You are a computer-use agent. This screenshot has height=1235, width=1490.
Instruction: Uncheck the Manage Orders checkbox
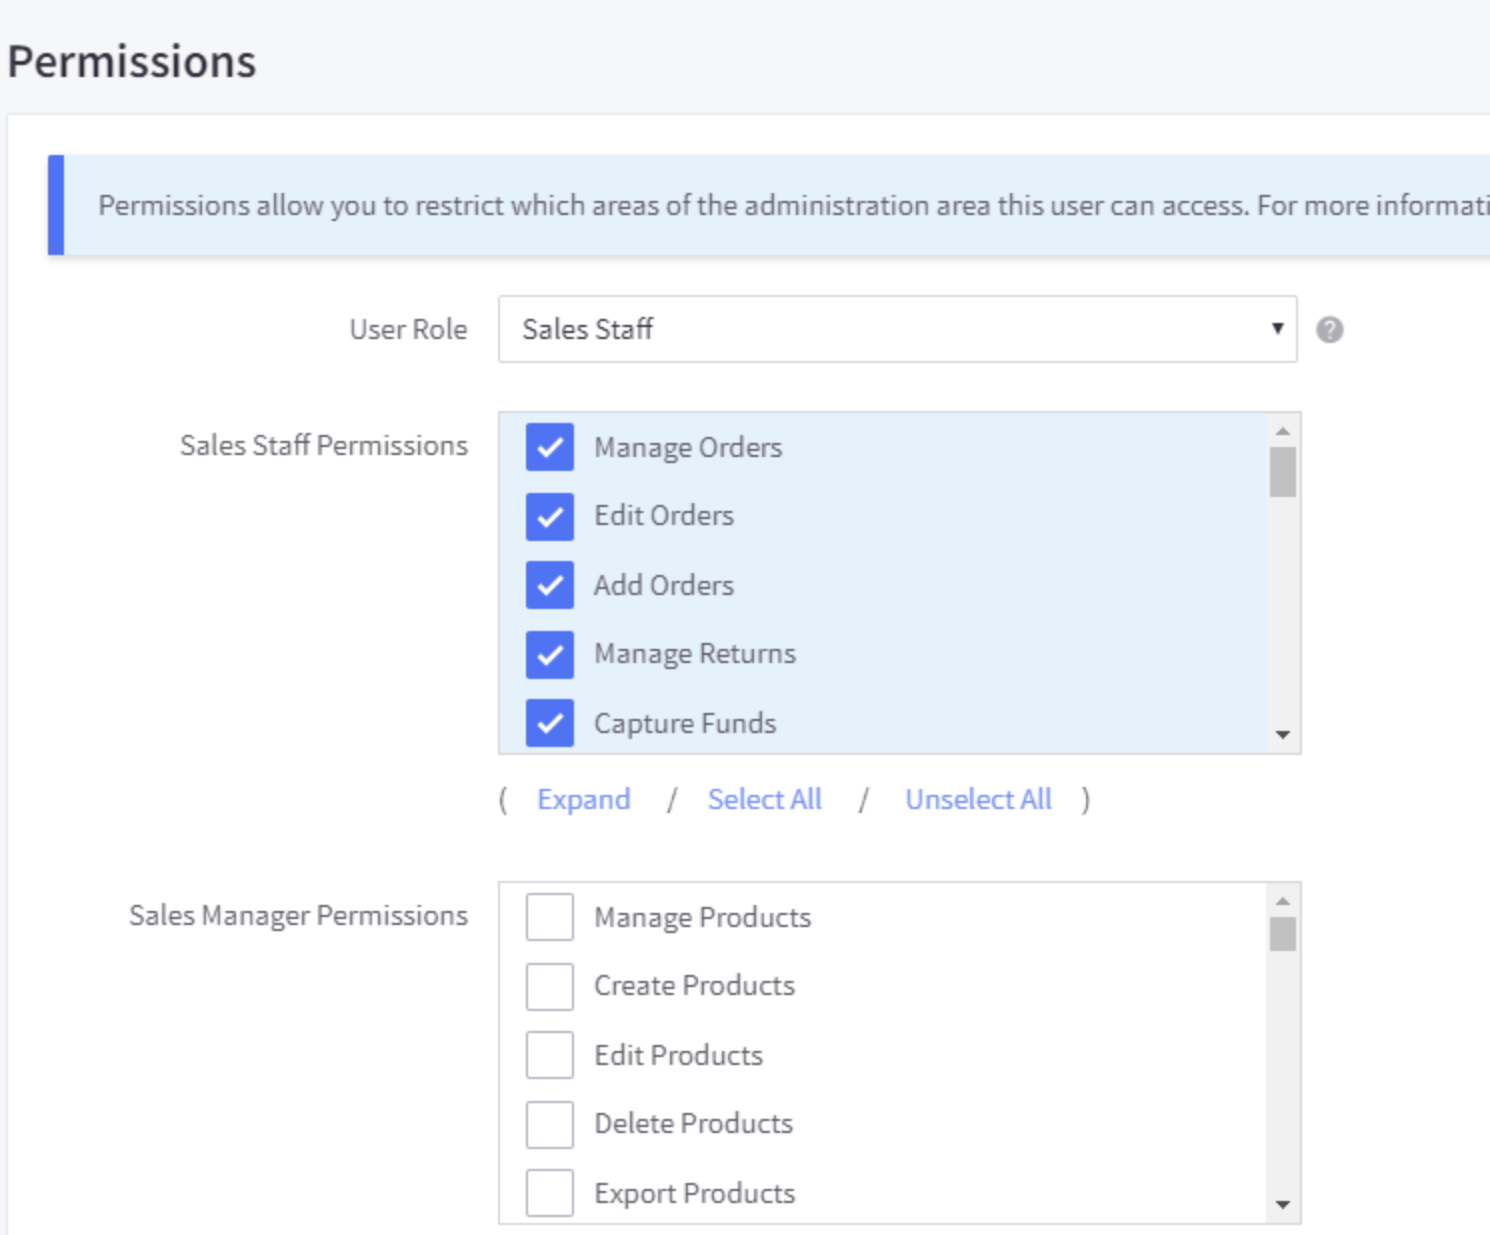coord(550,447)
